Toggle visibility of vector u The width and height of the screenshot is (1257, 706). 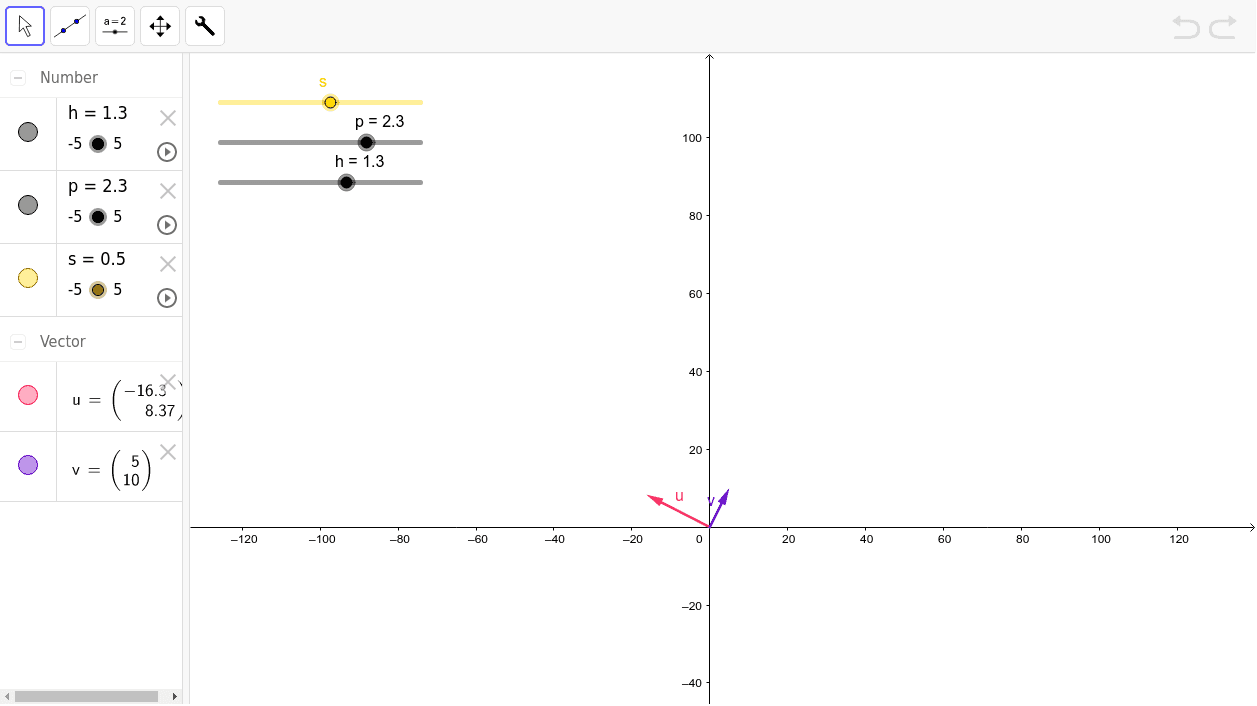(x=28, y=395)
